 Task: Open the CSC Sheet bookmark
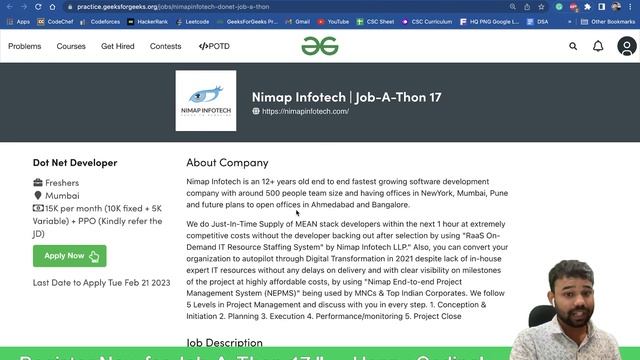(x=376, y=22)
